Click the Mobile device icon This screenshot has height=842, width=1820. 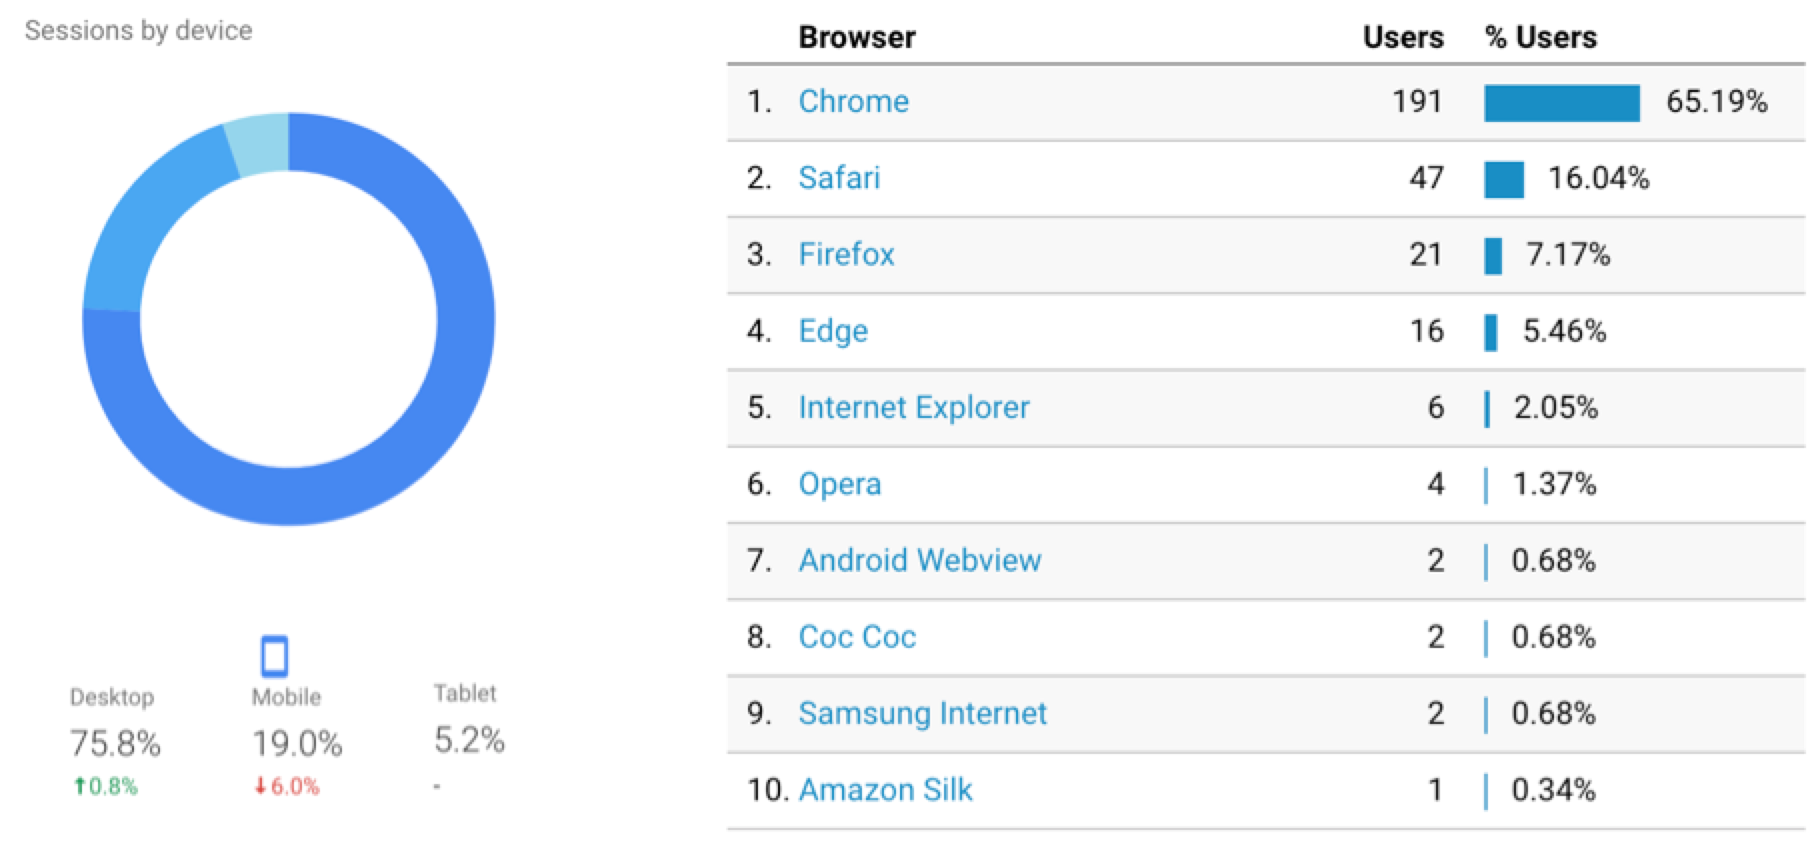[274, 657]
